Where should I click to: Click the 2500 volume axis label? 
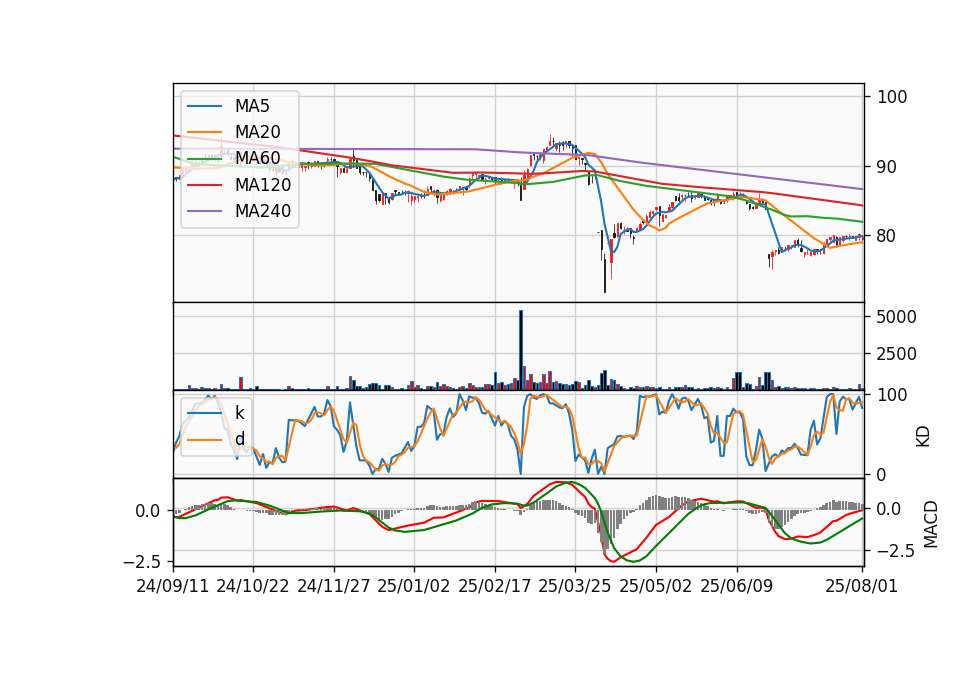897,354
